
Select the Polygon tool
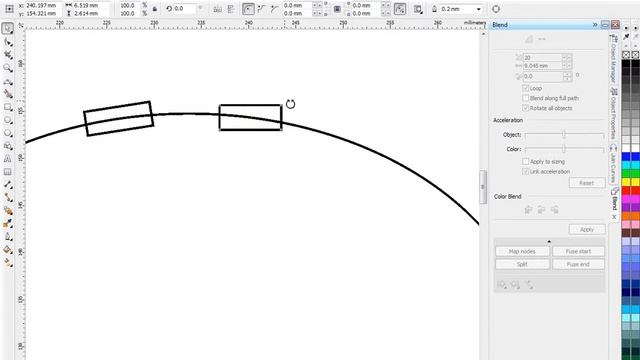[7, 133]
